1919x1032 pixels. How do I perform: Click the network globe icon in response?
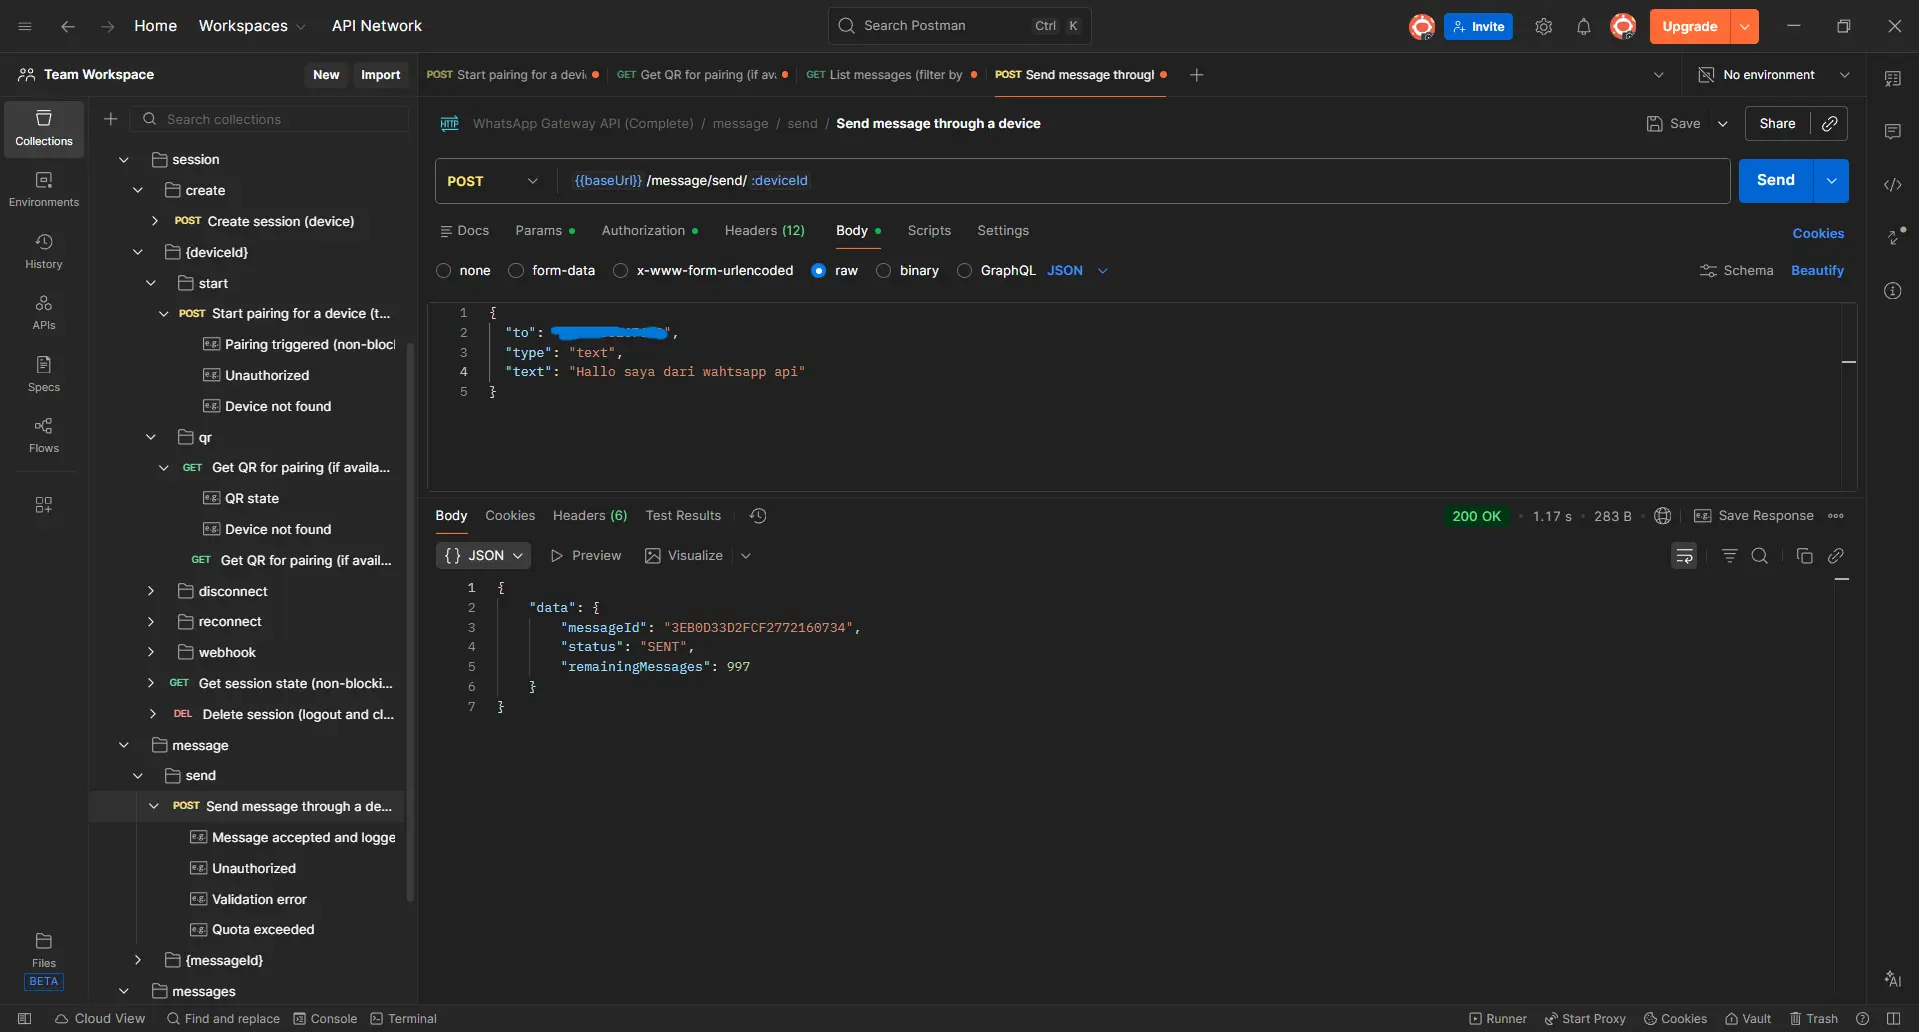(x=1663, y=516)
